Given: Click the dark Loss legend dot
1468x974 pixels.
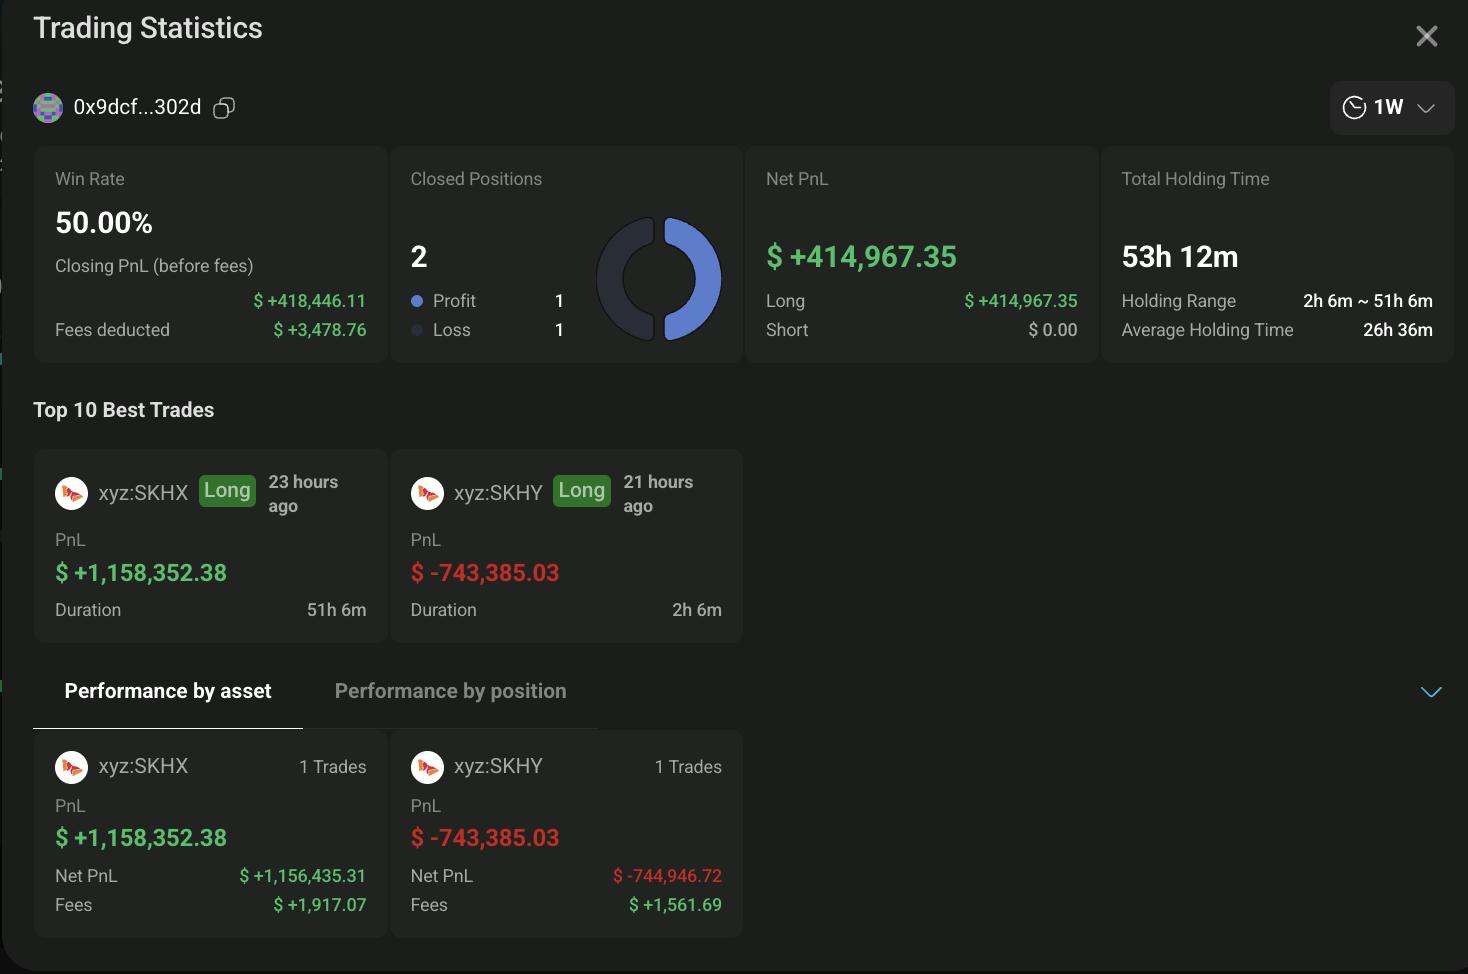Looking at the screenshot, I should click(417, 330).
